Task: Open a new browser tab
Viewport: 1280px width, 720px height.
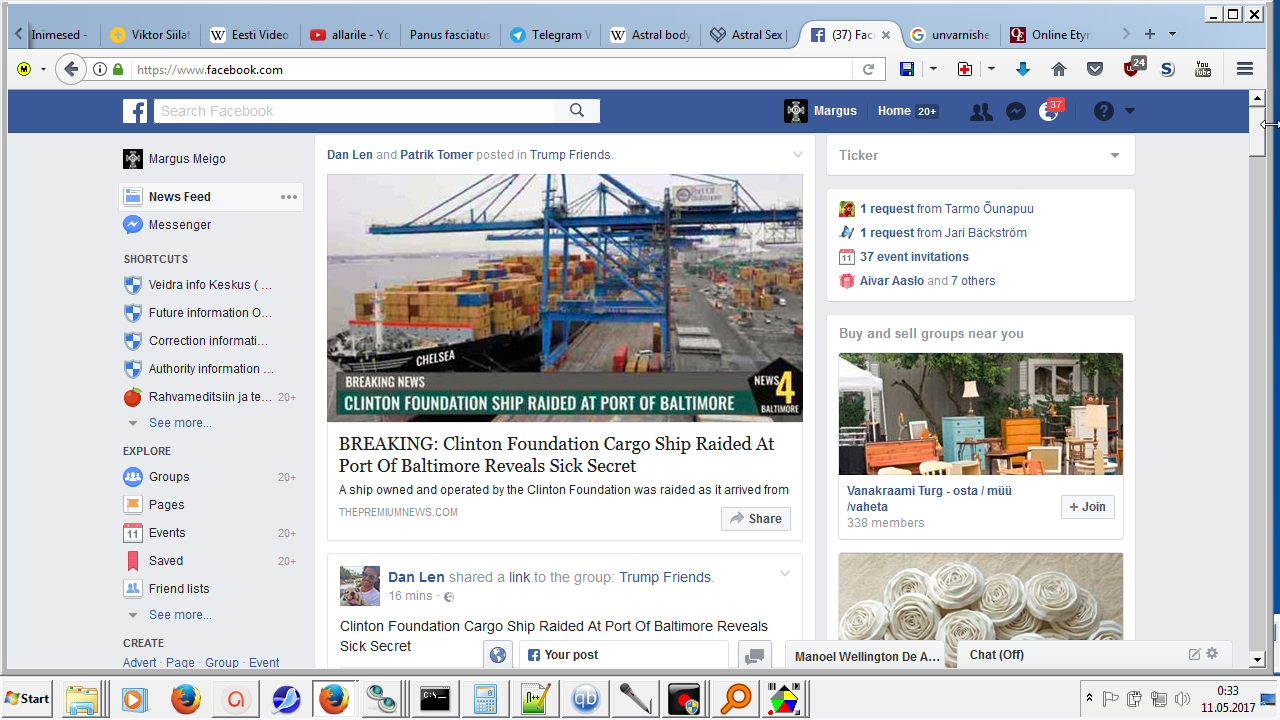Action: 1150,34
